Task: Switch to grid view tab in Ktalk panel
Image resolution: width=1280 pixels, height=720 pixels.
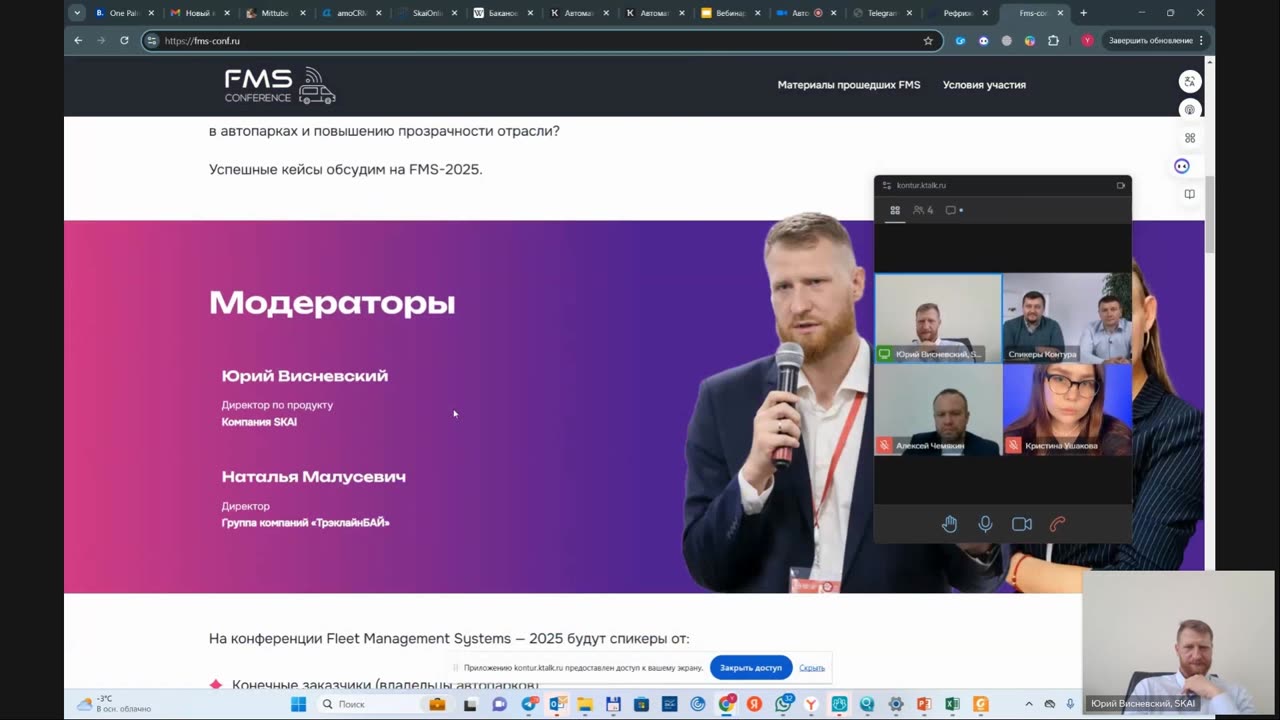Action: (x=895, y=210)
